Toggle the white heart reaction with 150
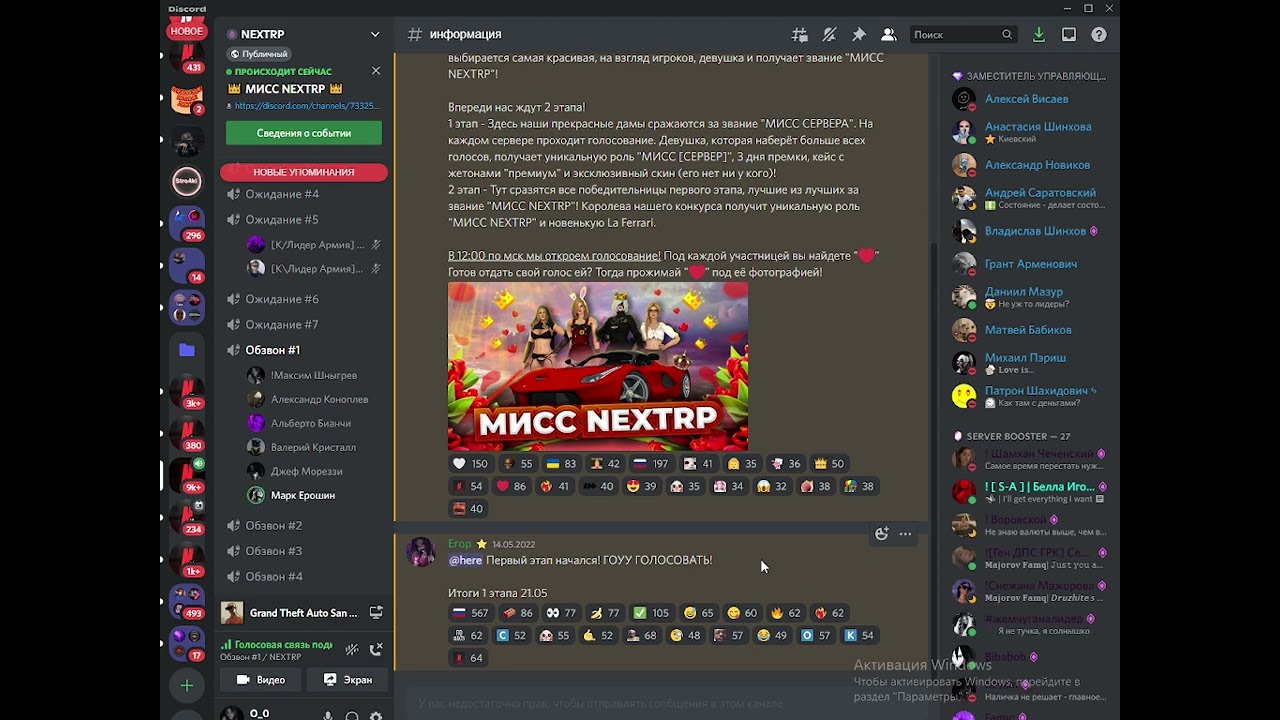The image size is (1280, 720). pos(470,464)
